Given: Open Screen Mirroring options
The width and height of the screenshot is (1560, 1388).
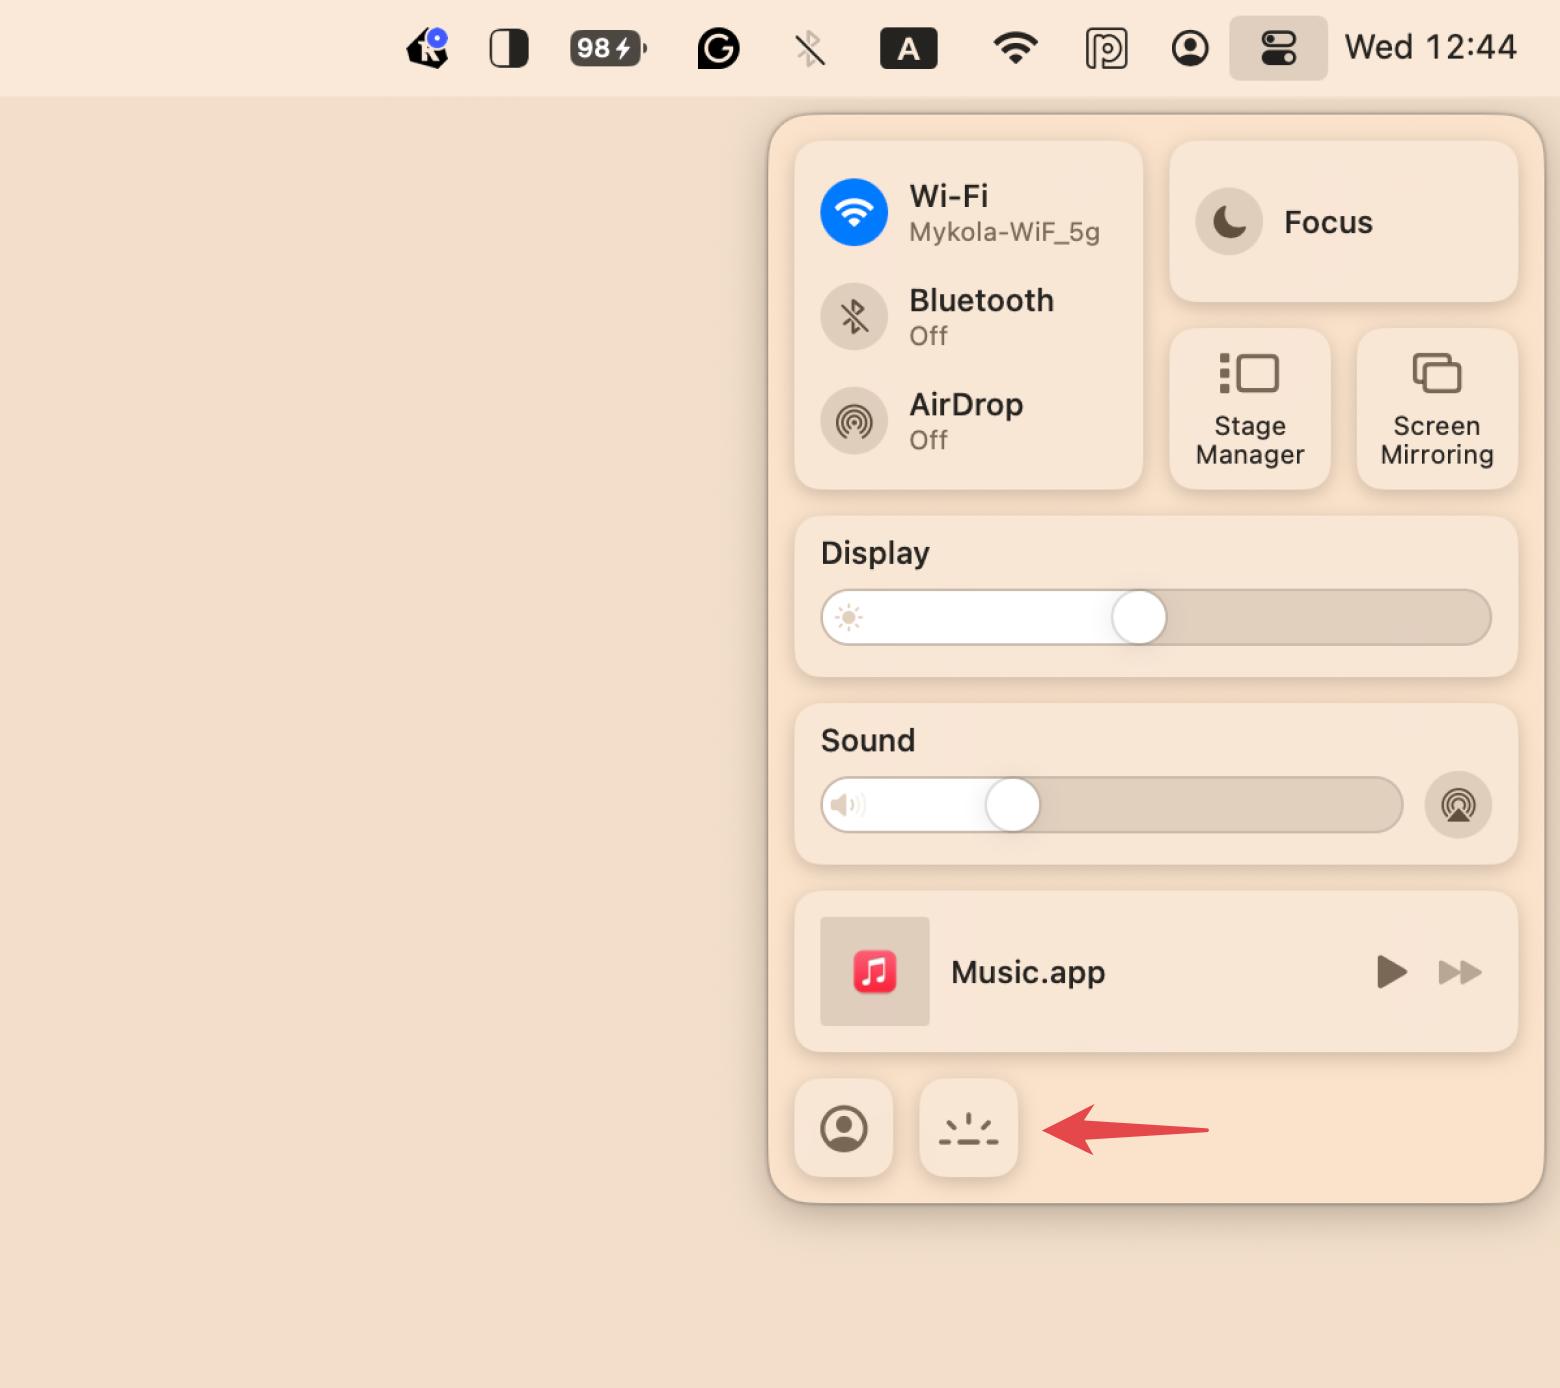Looking at the screenshot, I should (1436, 409).
